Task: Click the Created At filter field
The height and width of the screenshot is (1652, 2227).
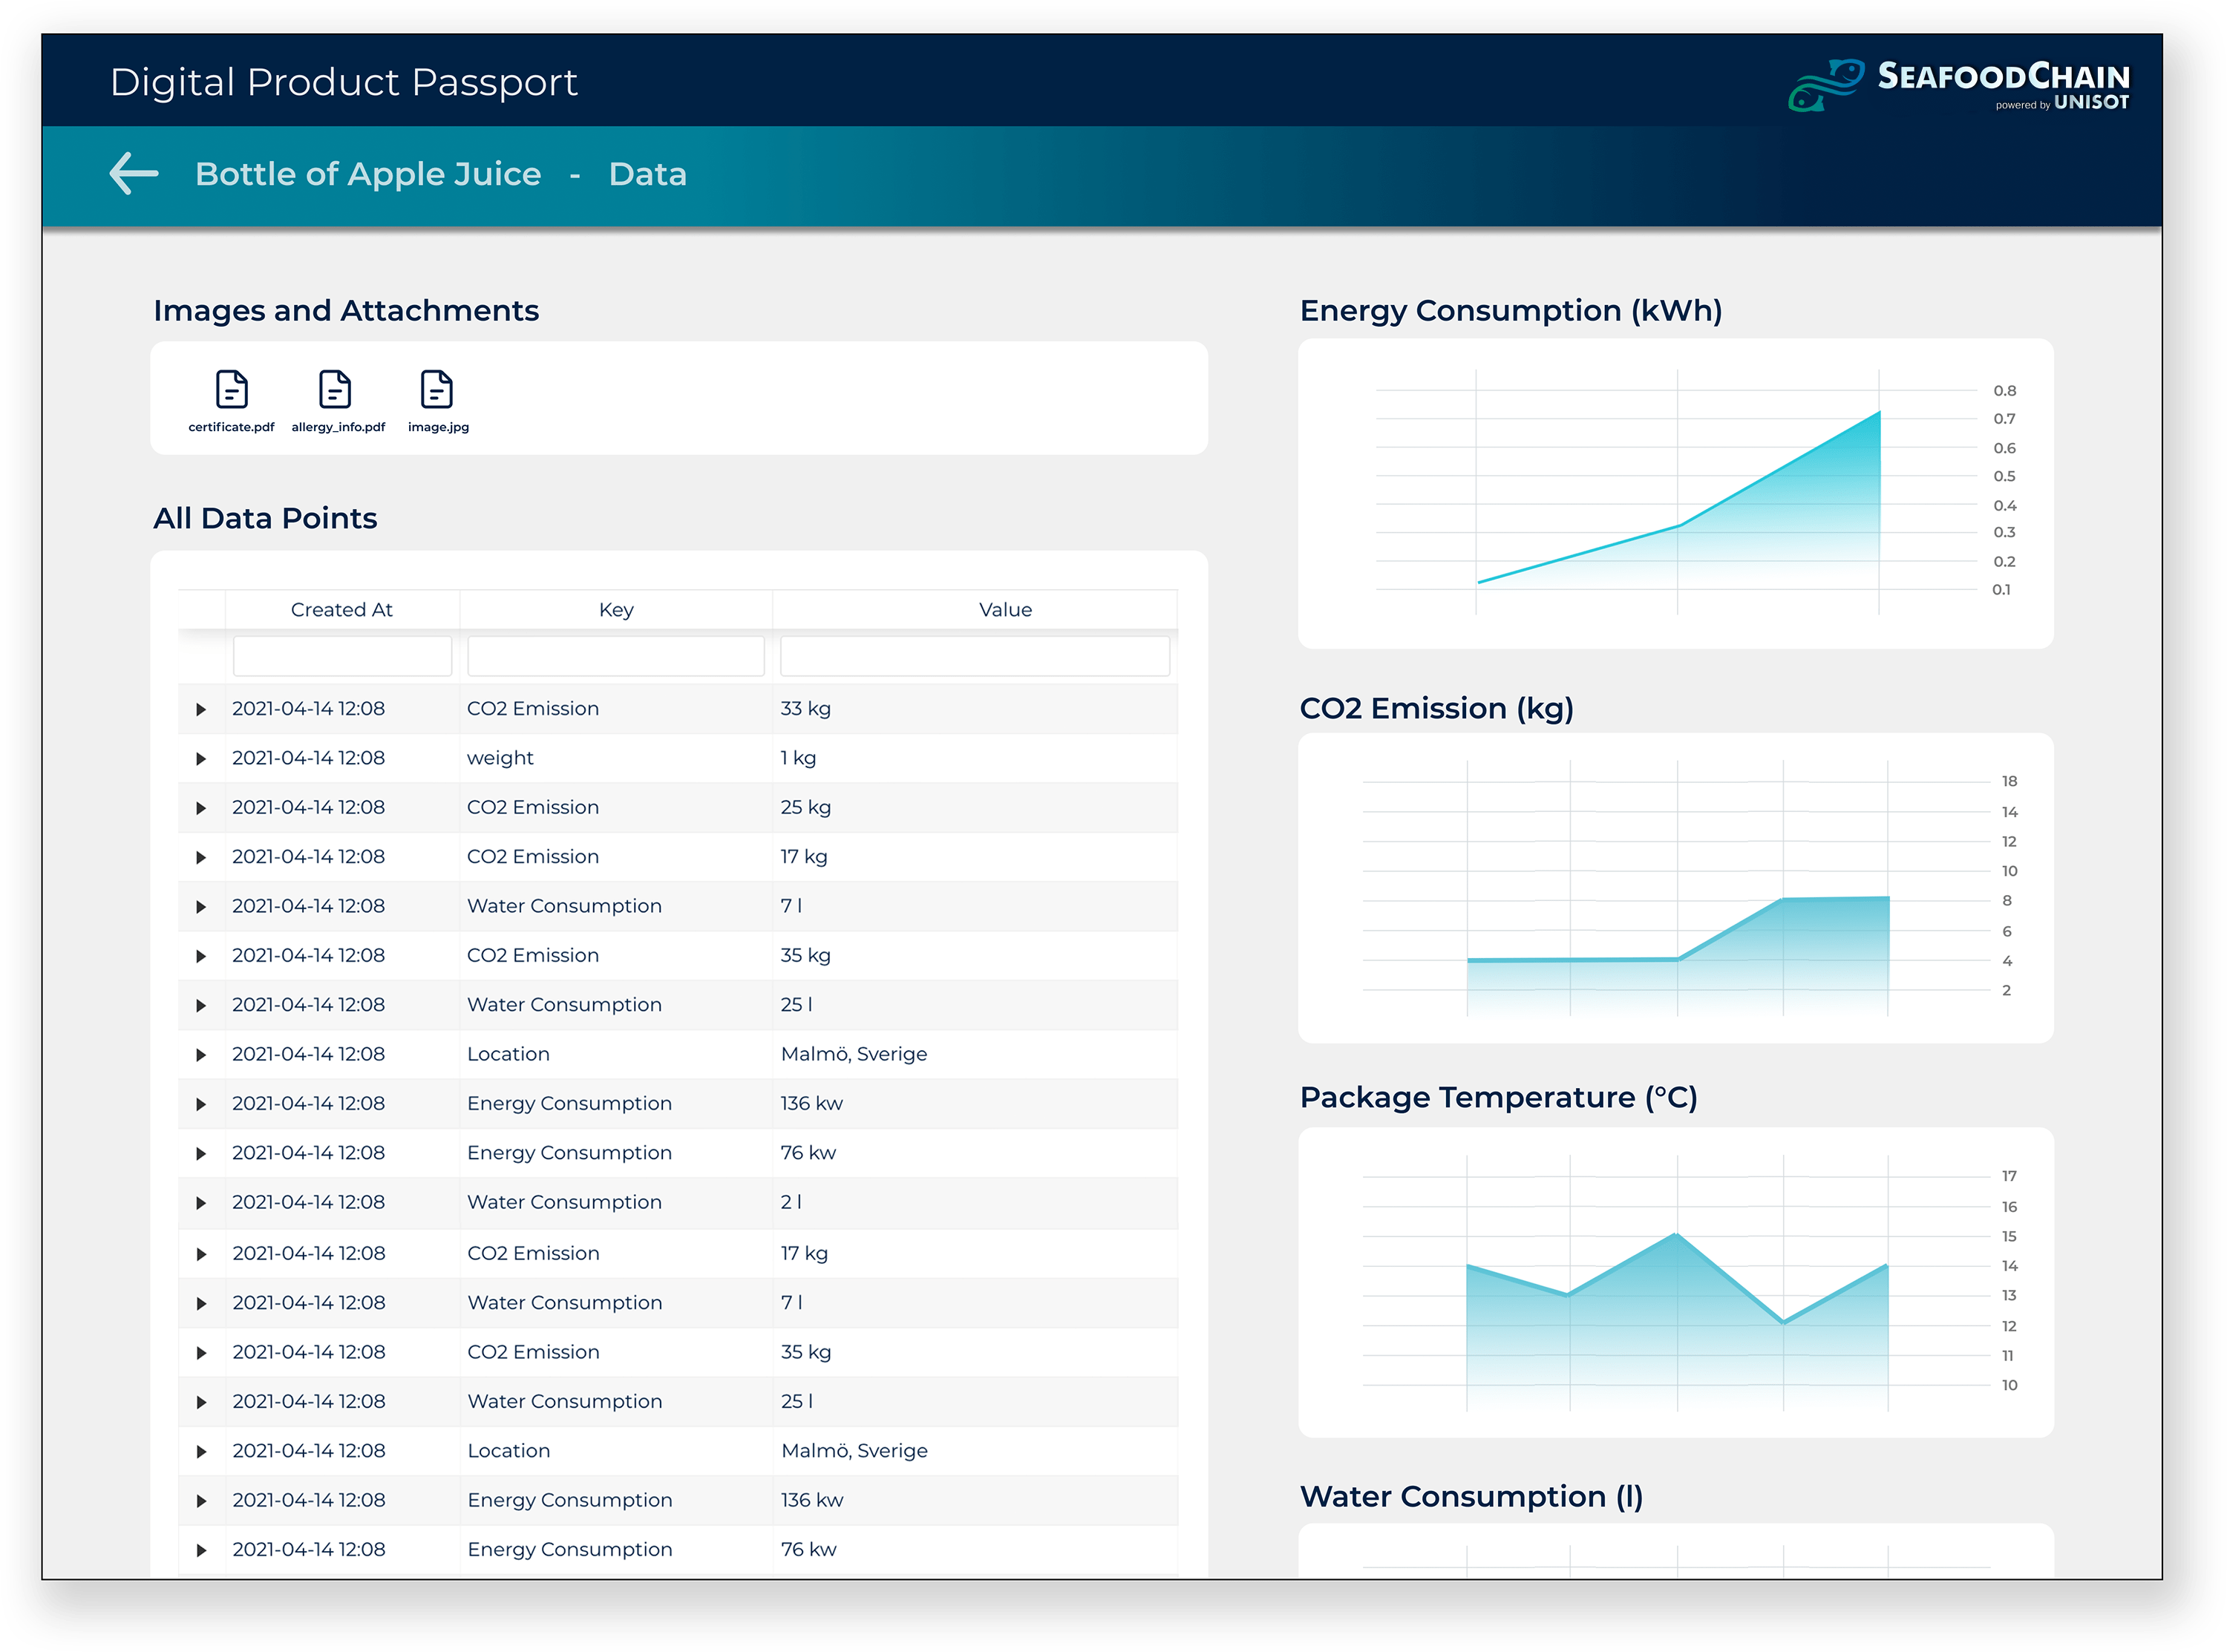Action: [342, 656]
